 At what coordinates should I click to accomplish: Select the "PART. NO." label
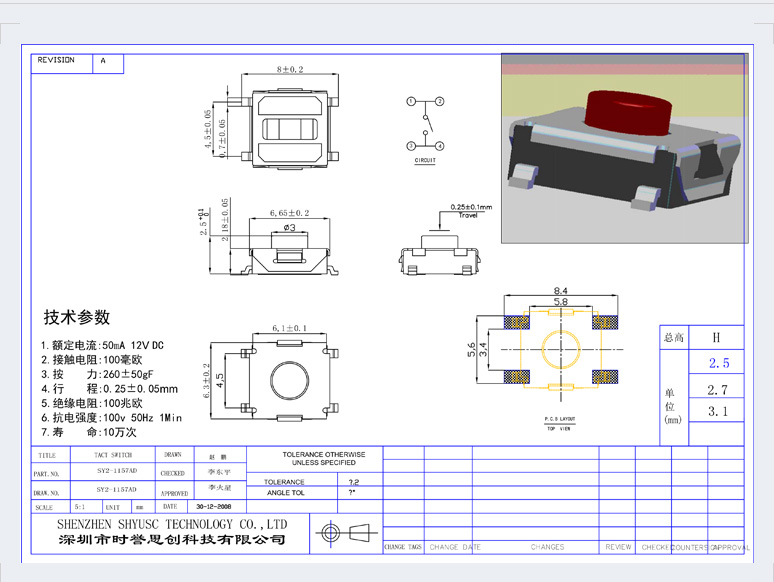46,474
